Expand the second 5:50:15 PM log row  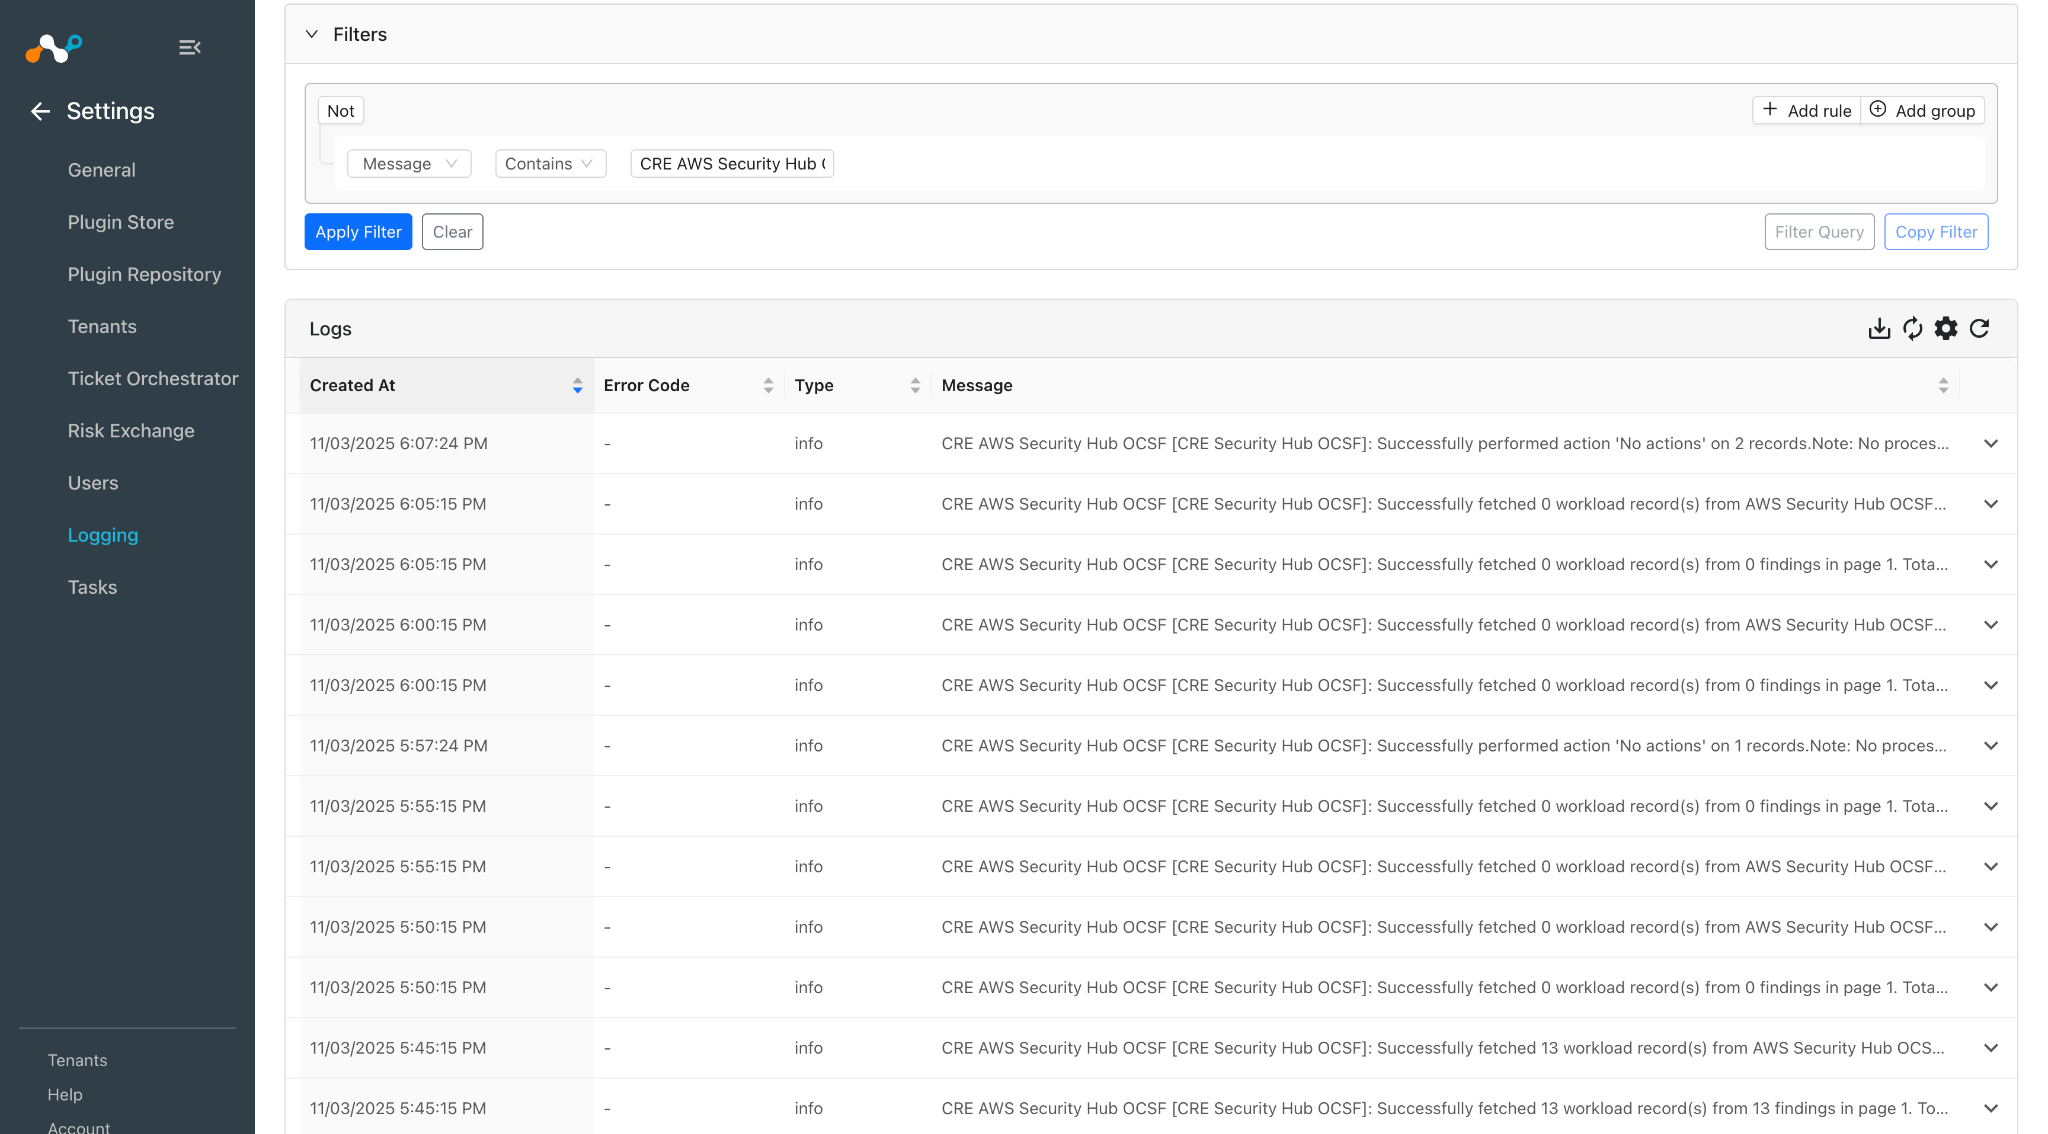point(1991,988)
